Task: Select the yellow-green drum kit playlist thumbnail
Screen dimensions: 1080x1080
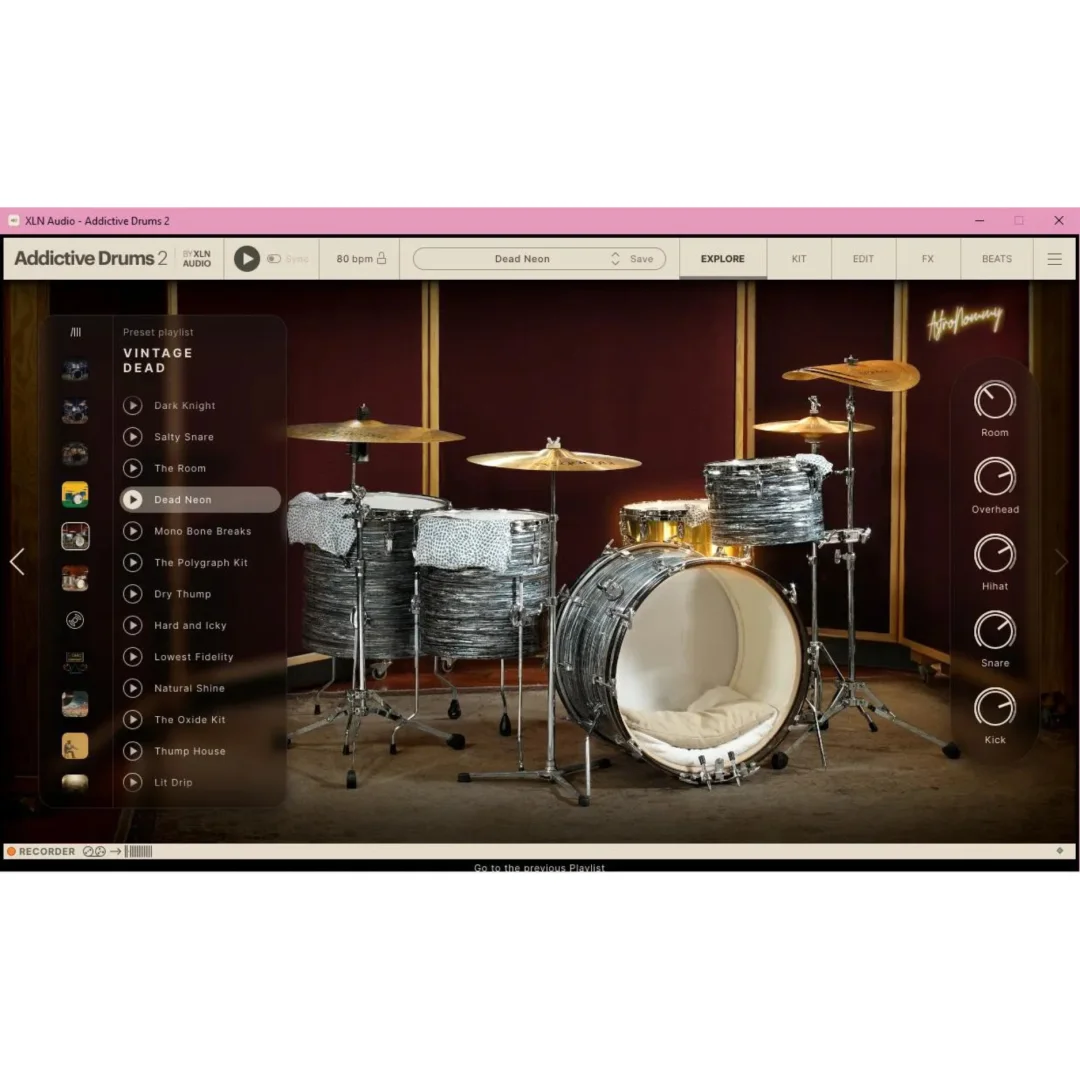Action: point(75,494)
